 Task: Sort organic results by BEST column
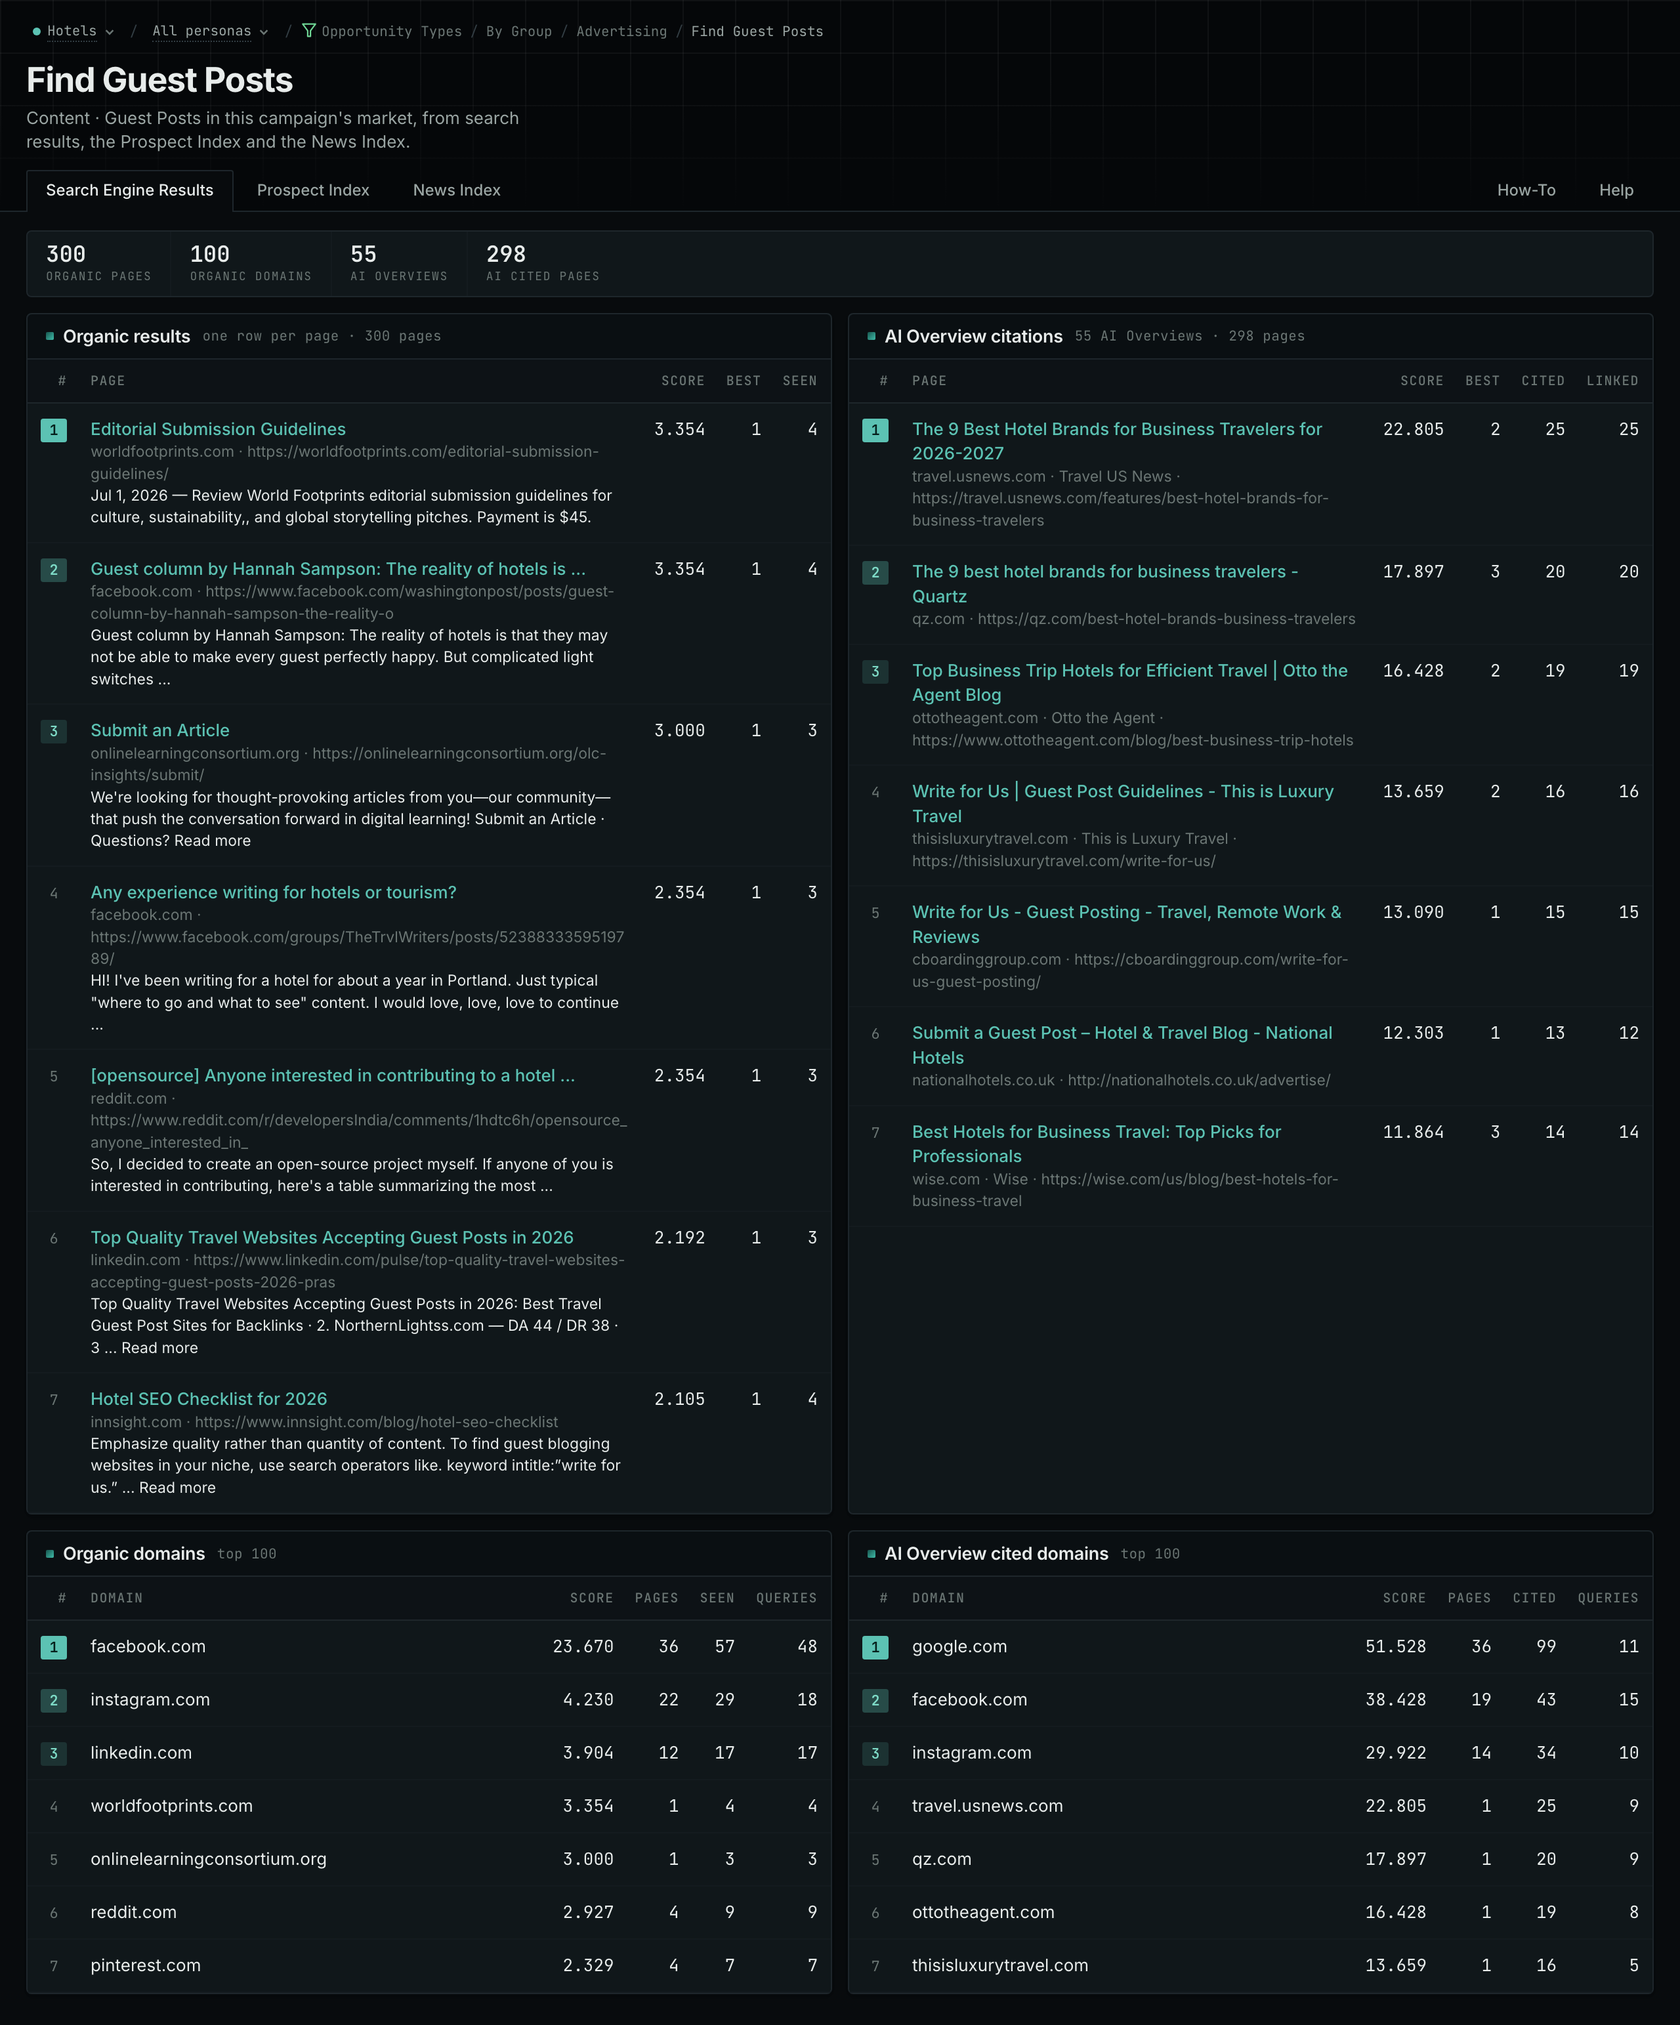click(743, 381)
